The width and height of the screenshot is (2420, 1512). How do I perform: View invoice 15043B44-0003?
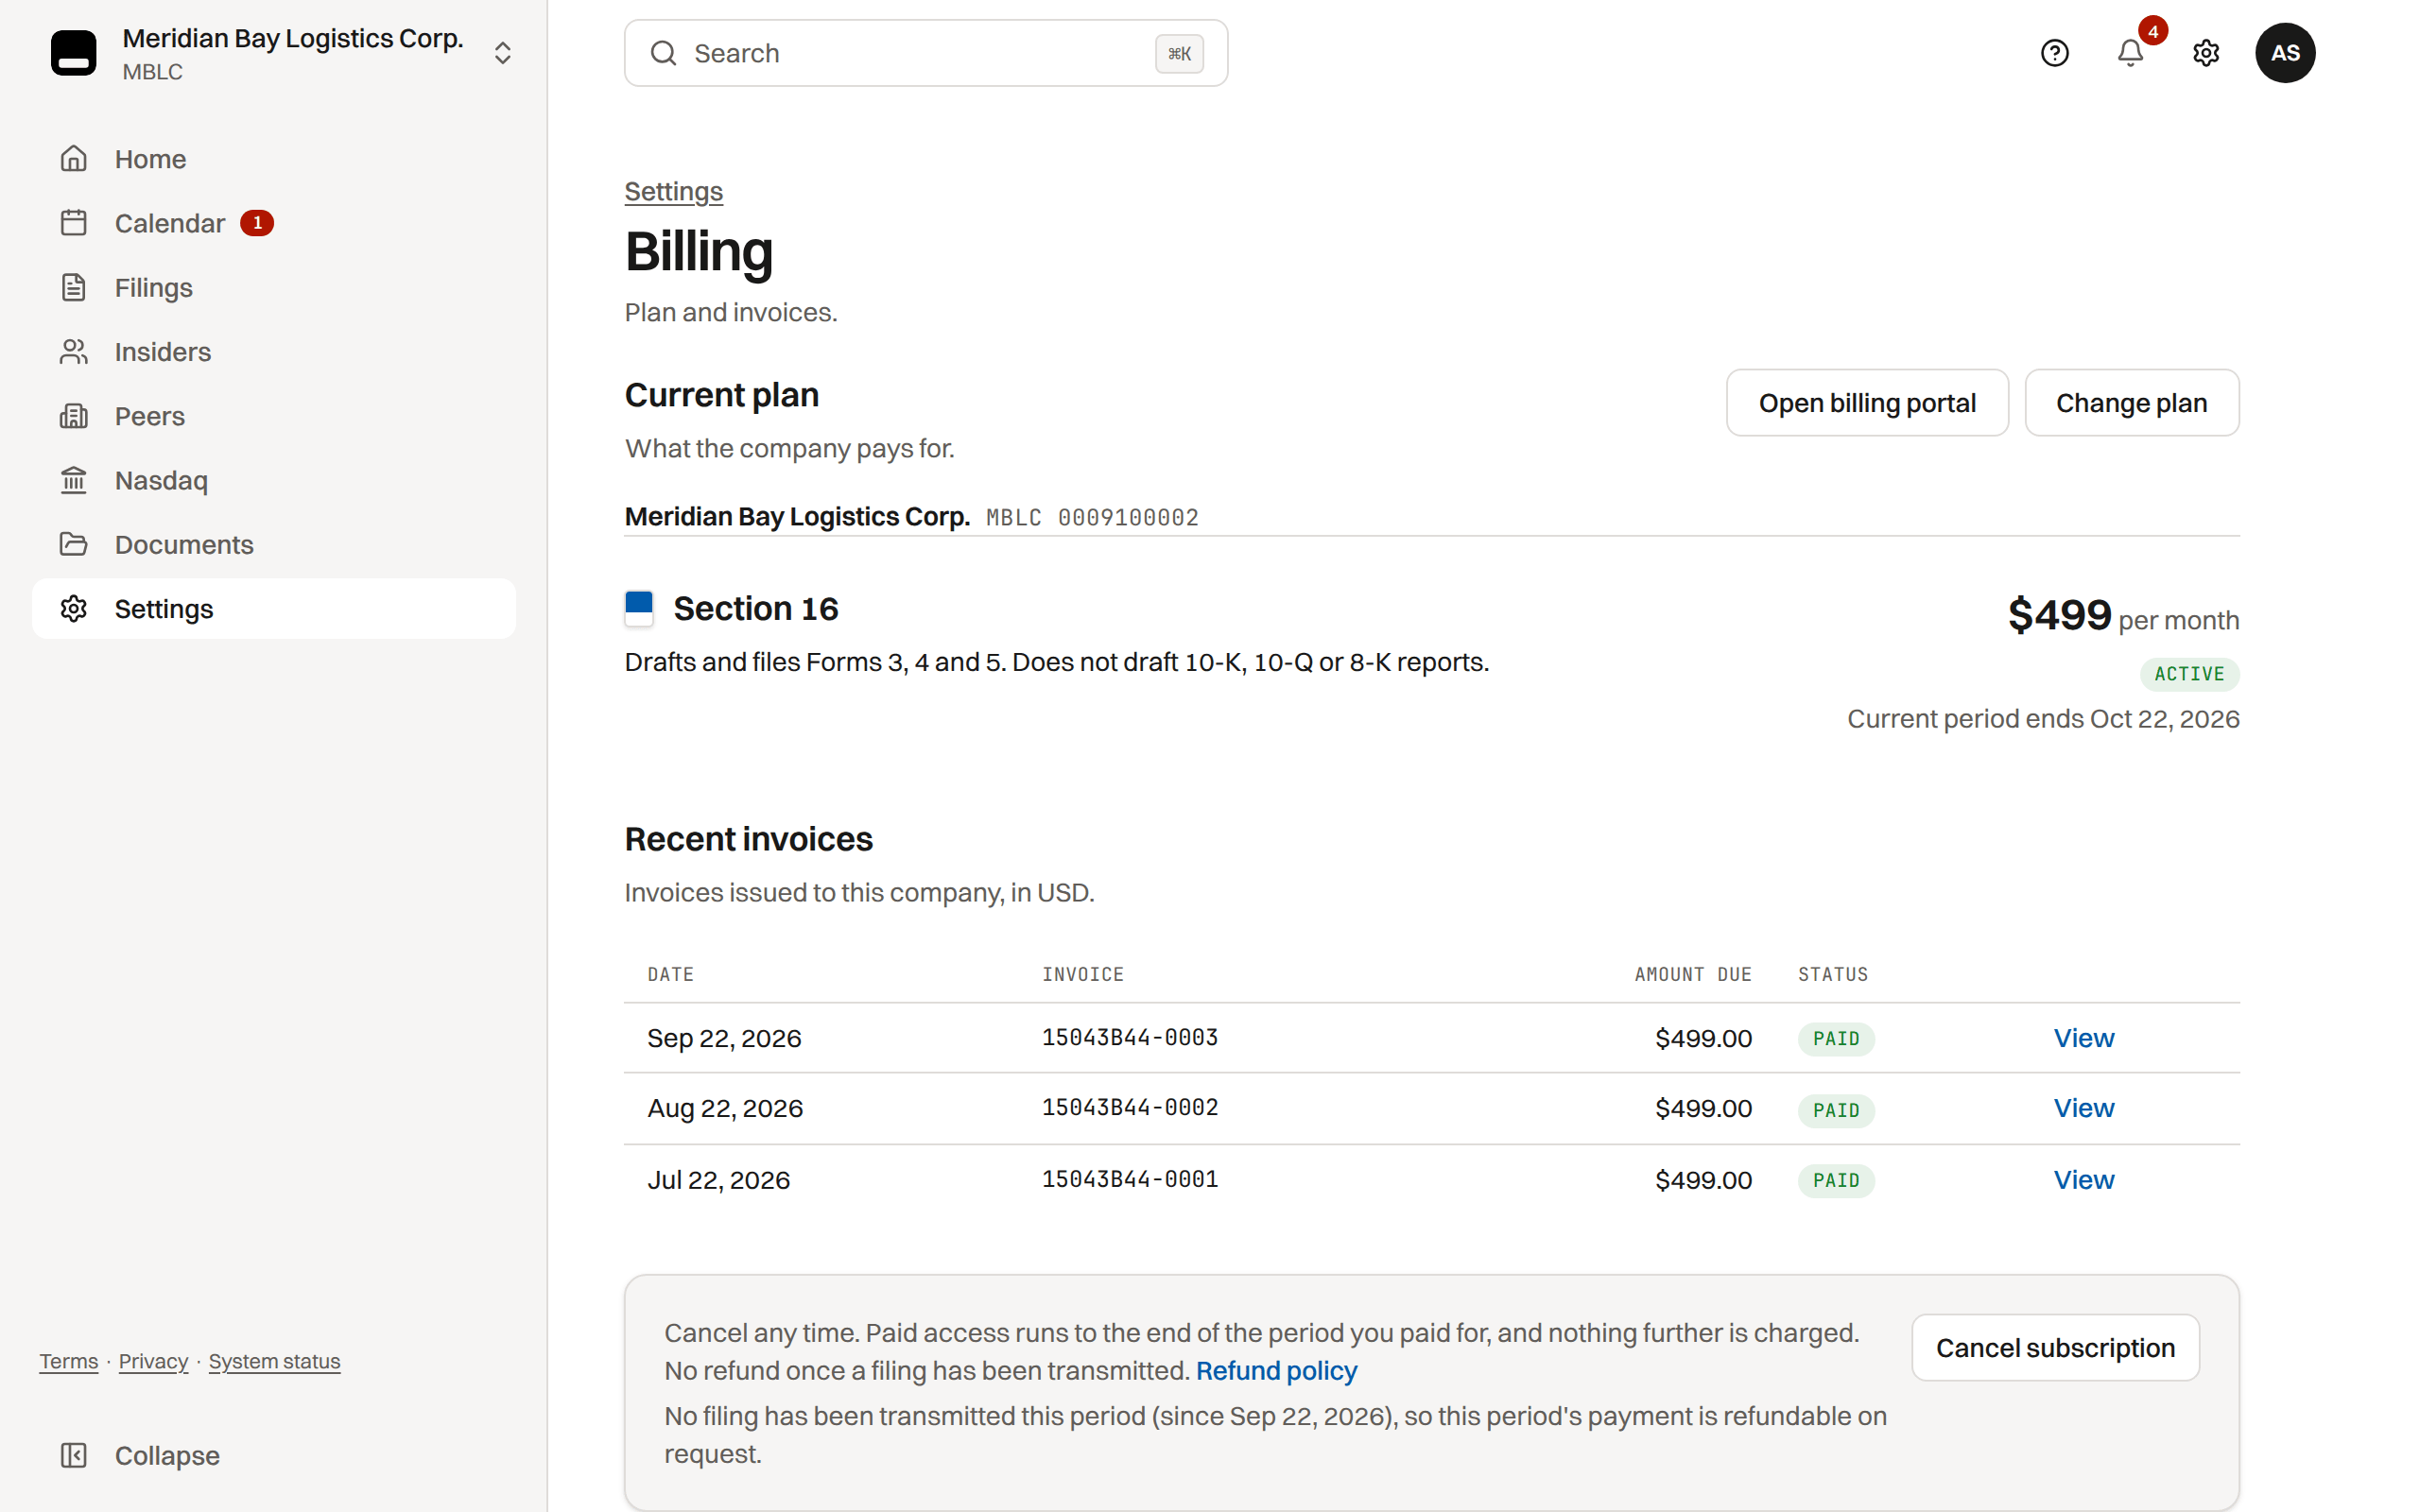point(2083,1038)
